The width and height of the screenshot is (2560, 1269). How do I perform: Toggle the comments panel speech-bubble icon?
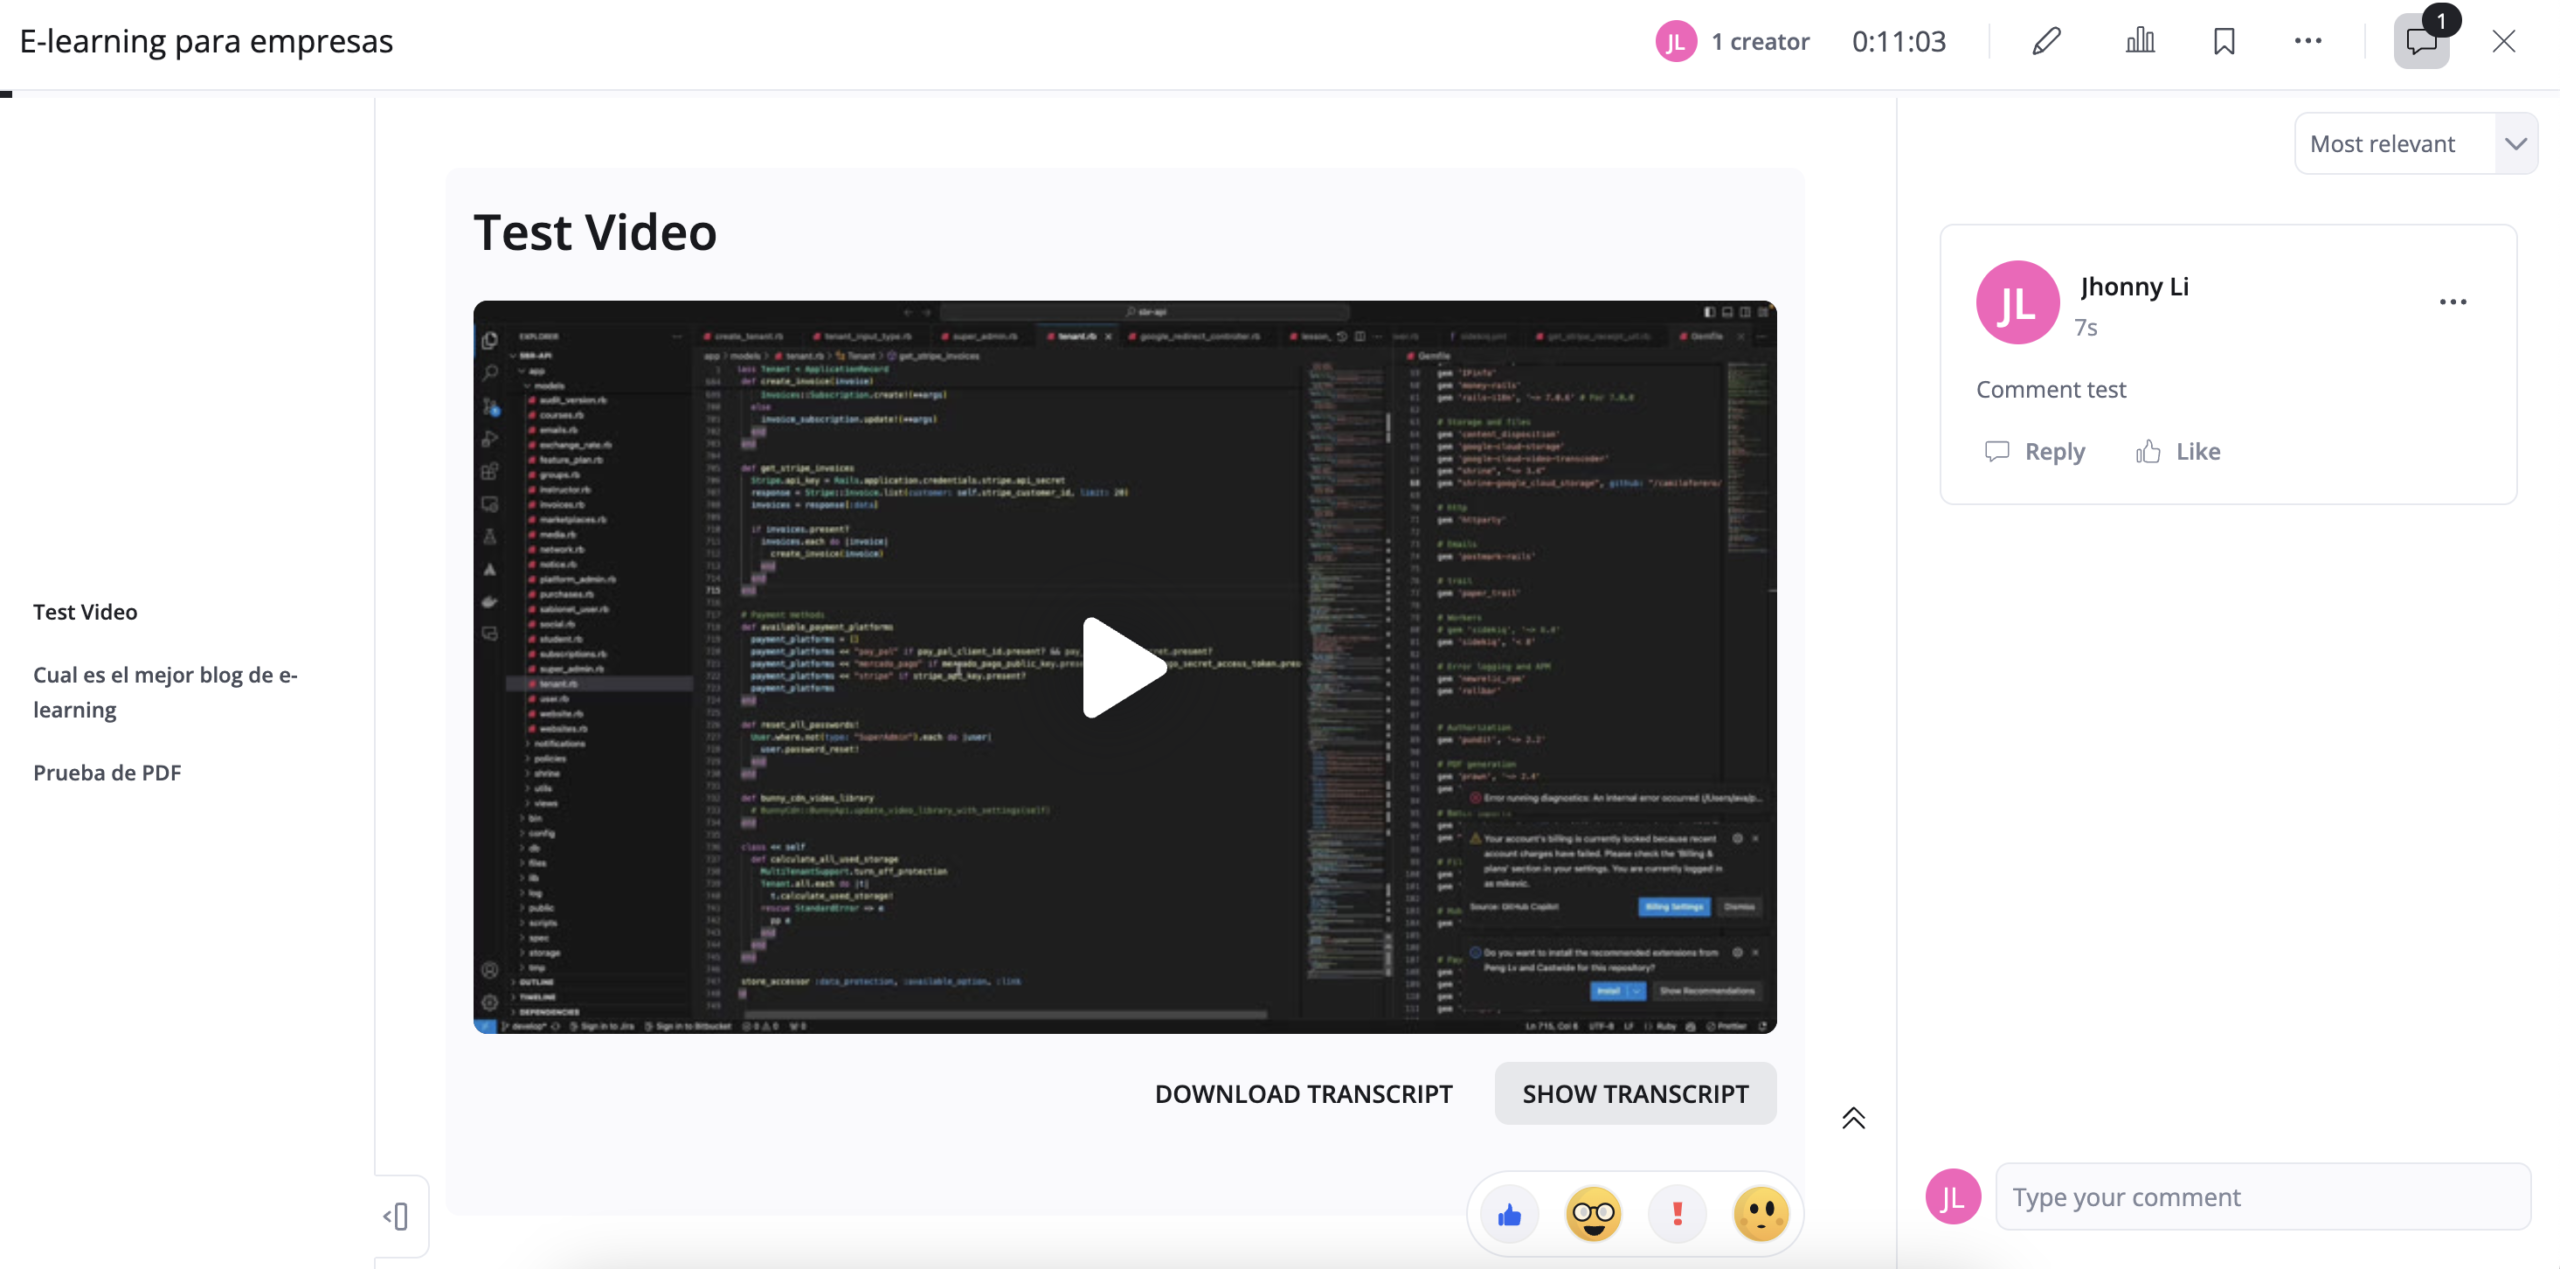(2421, 41)
